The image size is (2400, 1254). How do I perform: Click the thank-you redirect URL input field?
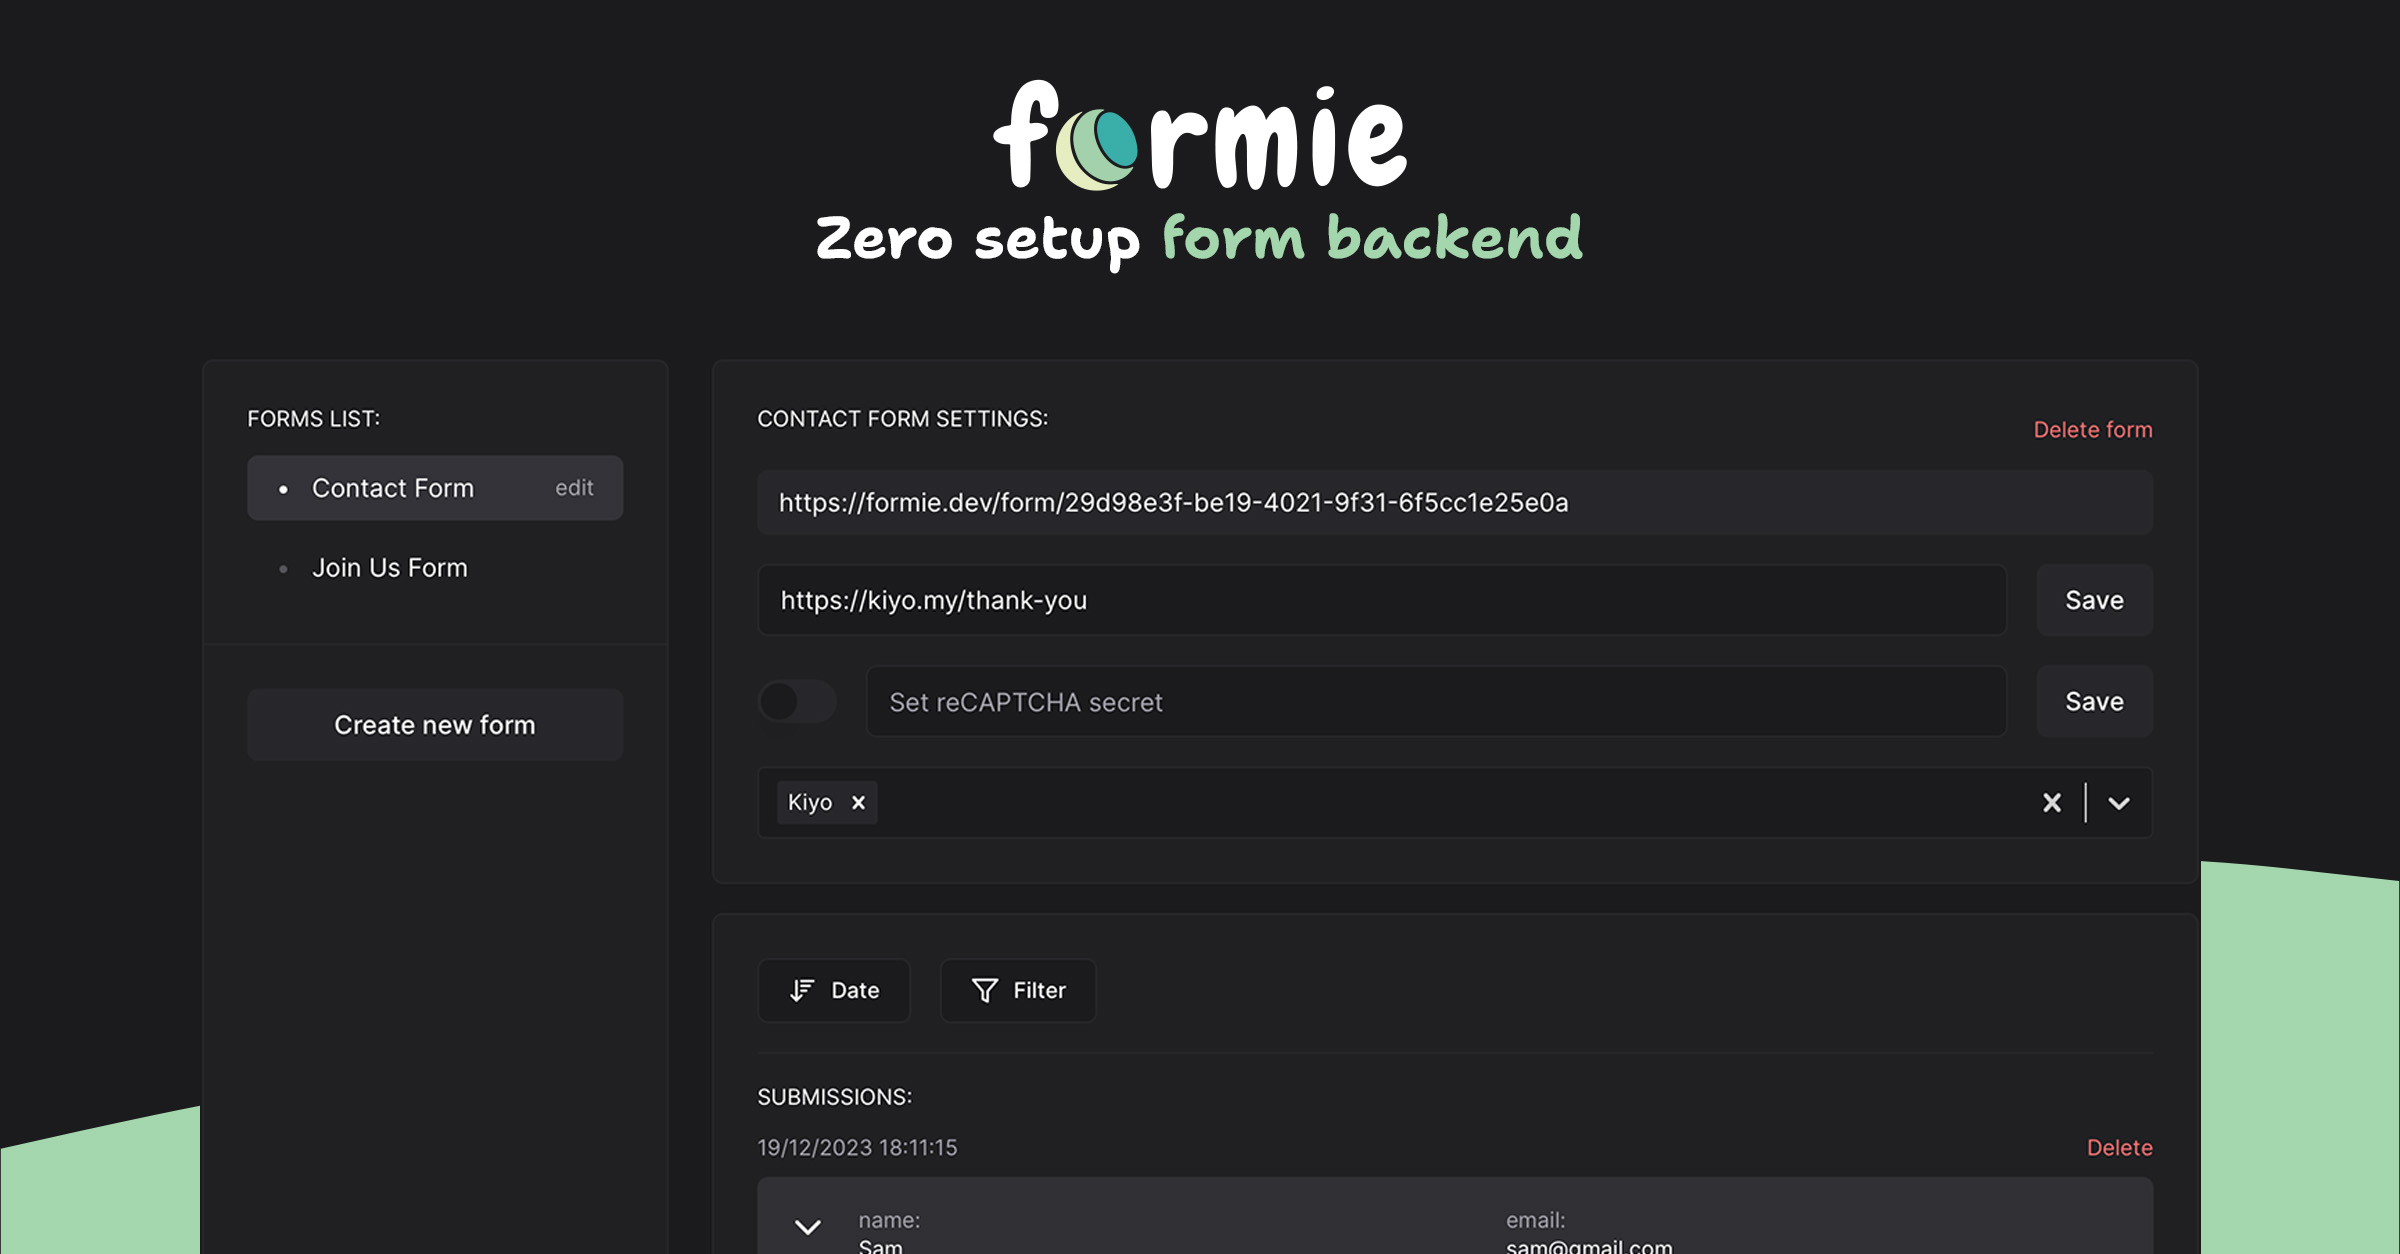(1380, 601)
